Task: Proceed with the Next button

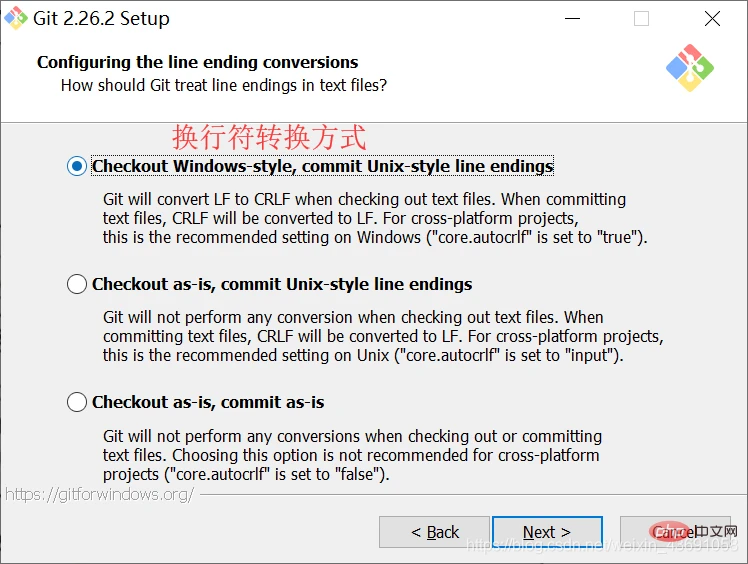Action: coord(547,532)
